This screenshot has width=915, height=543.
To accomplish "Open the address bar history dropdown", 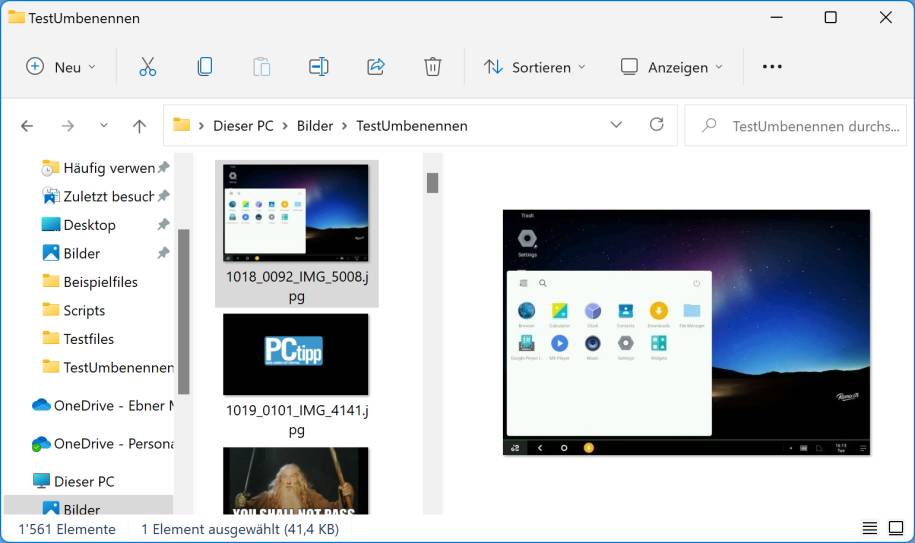I will coord(616,125).
